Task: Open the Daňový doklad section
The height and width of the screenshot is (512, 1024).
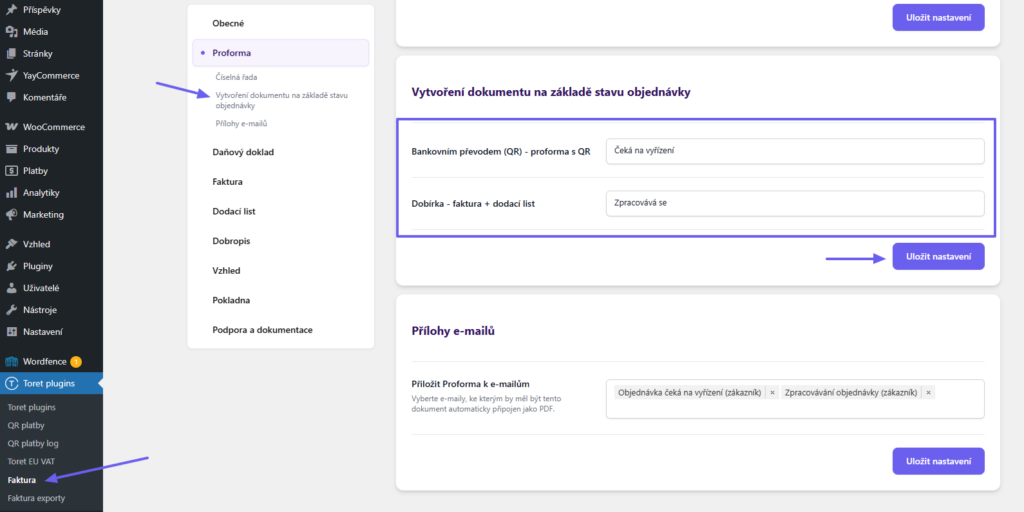Action: click(243, 152)
